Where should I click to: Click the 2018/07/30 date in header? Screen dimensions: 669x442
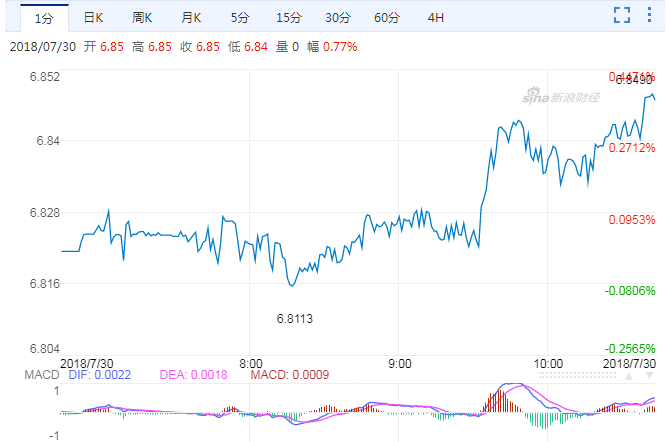[43, 47]
